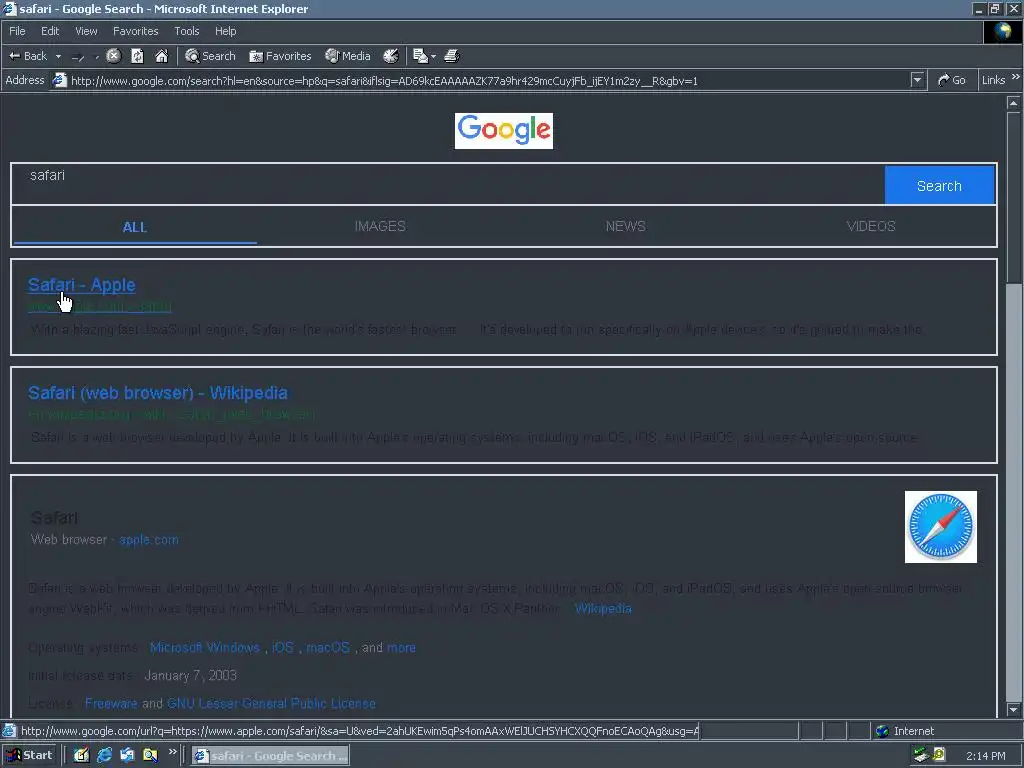Open the History toolbar icon

[x=391, y=56]
